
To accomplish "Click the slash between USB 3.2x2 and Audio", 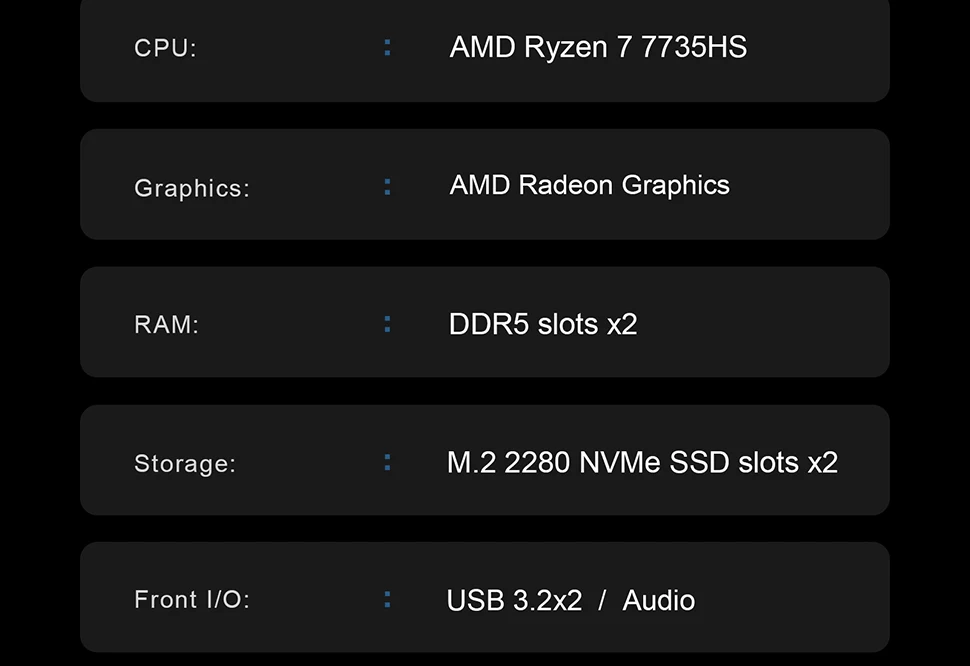I will point(602,600).
